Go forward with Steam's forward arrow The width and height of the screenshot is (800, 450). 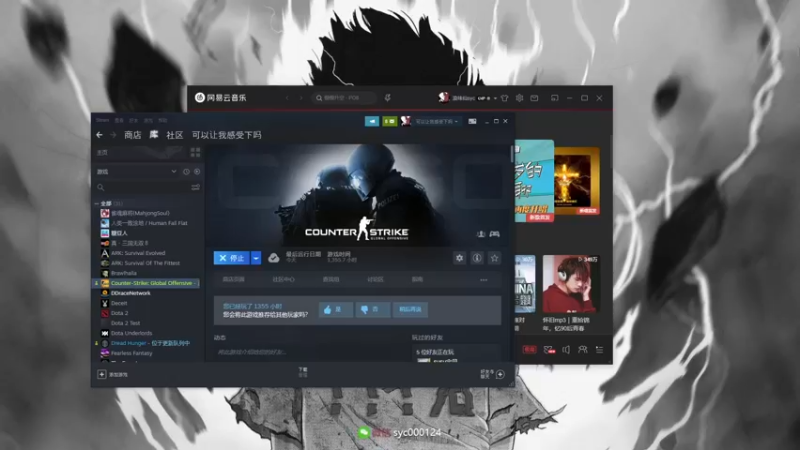point(113,135)
